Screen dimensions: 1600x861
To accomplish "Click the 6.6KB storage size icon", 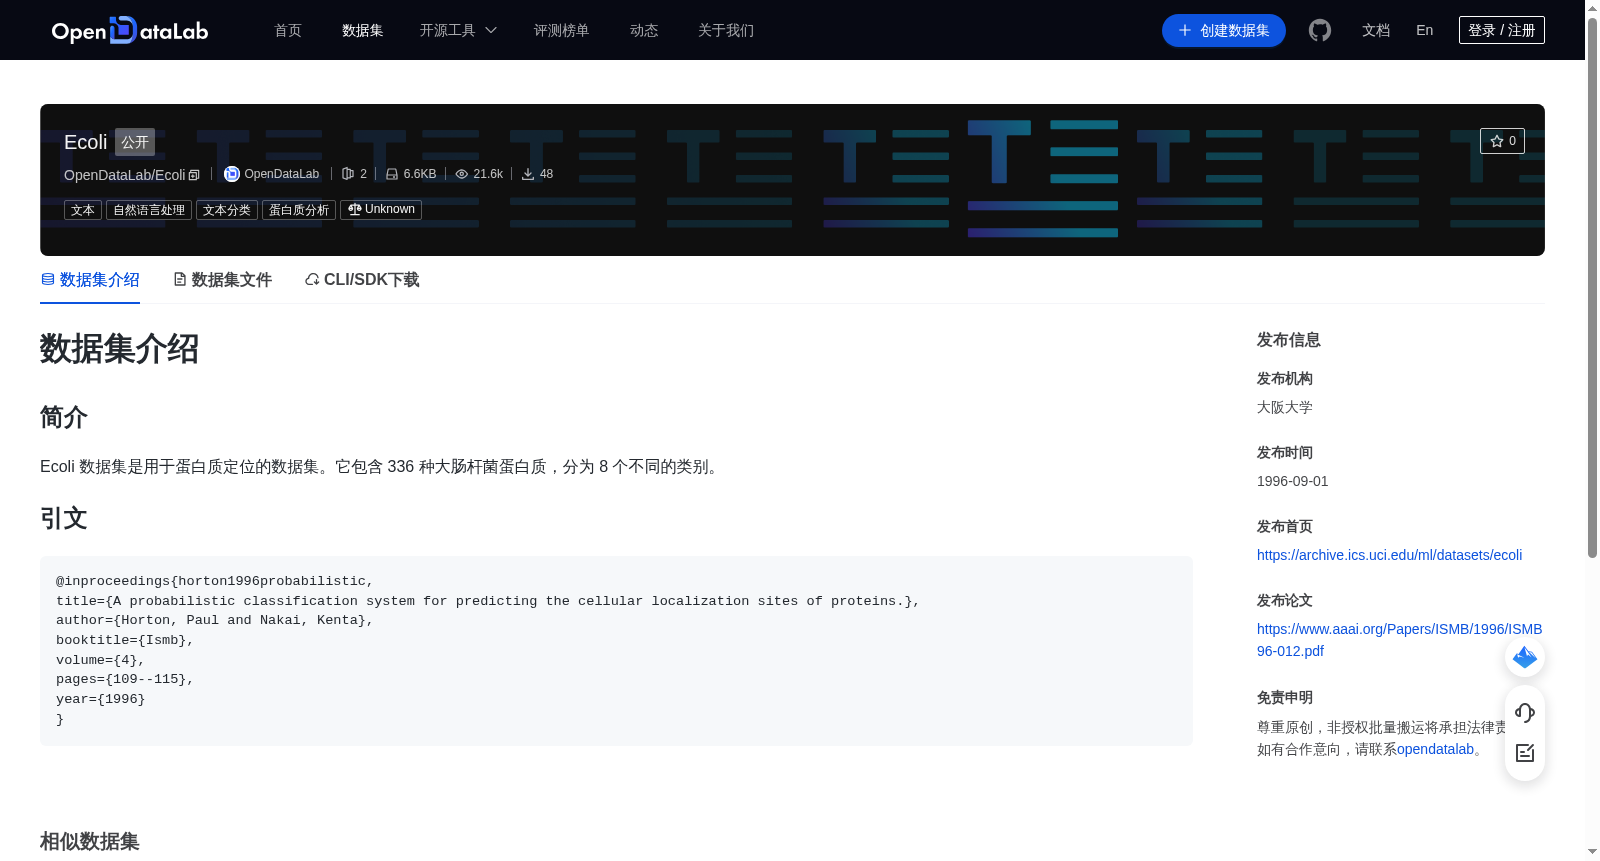I will point(392,174).
